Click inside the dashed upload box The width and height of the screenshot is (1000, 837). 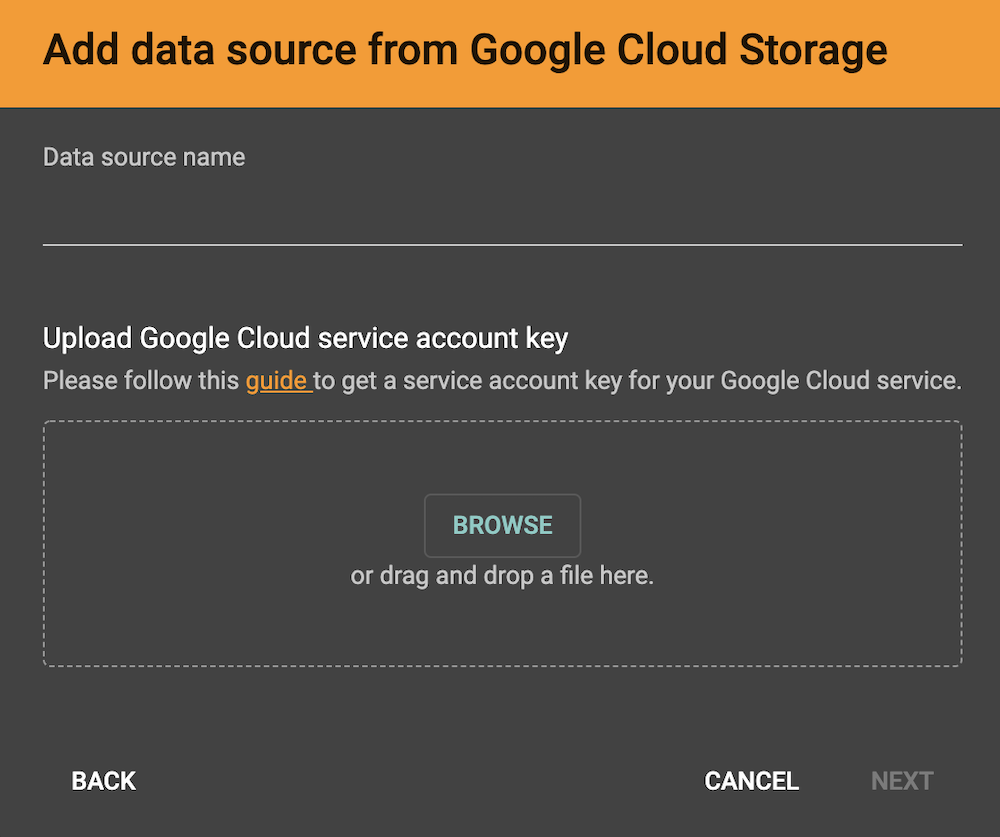[x=502, y=620]
